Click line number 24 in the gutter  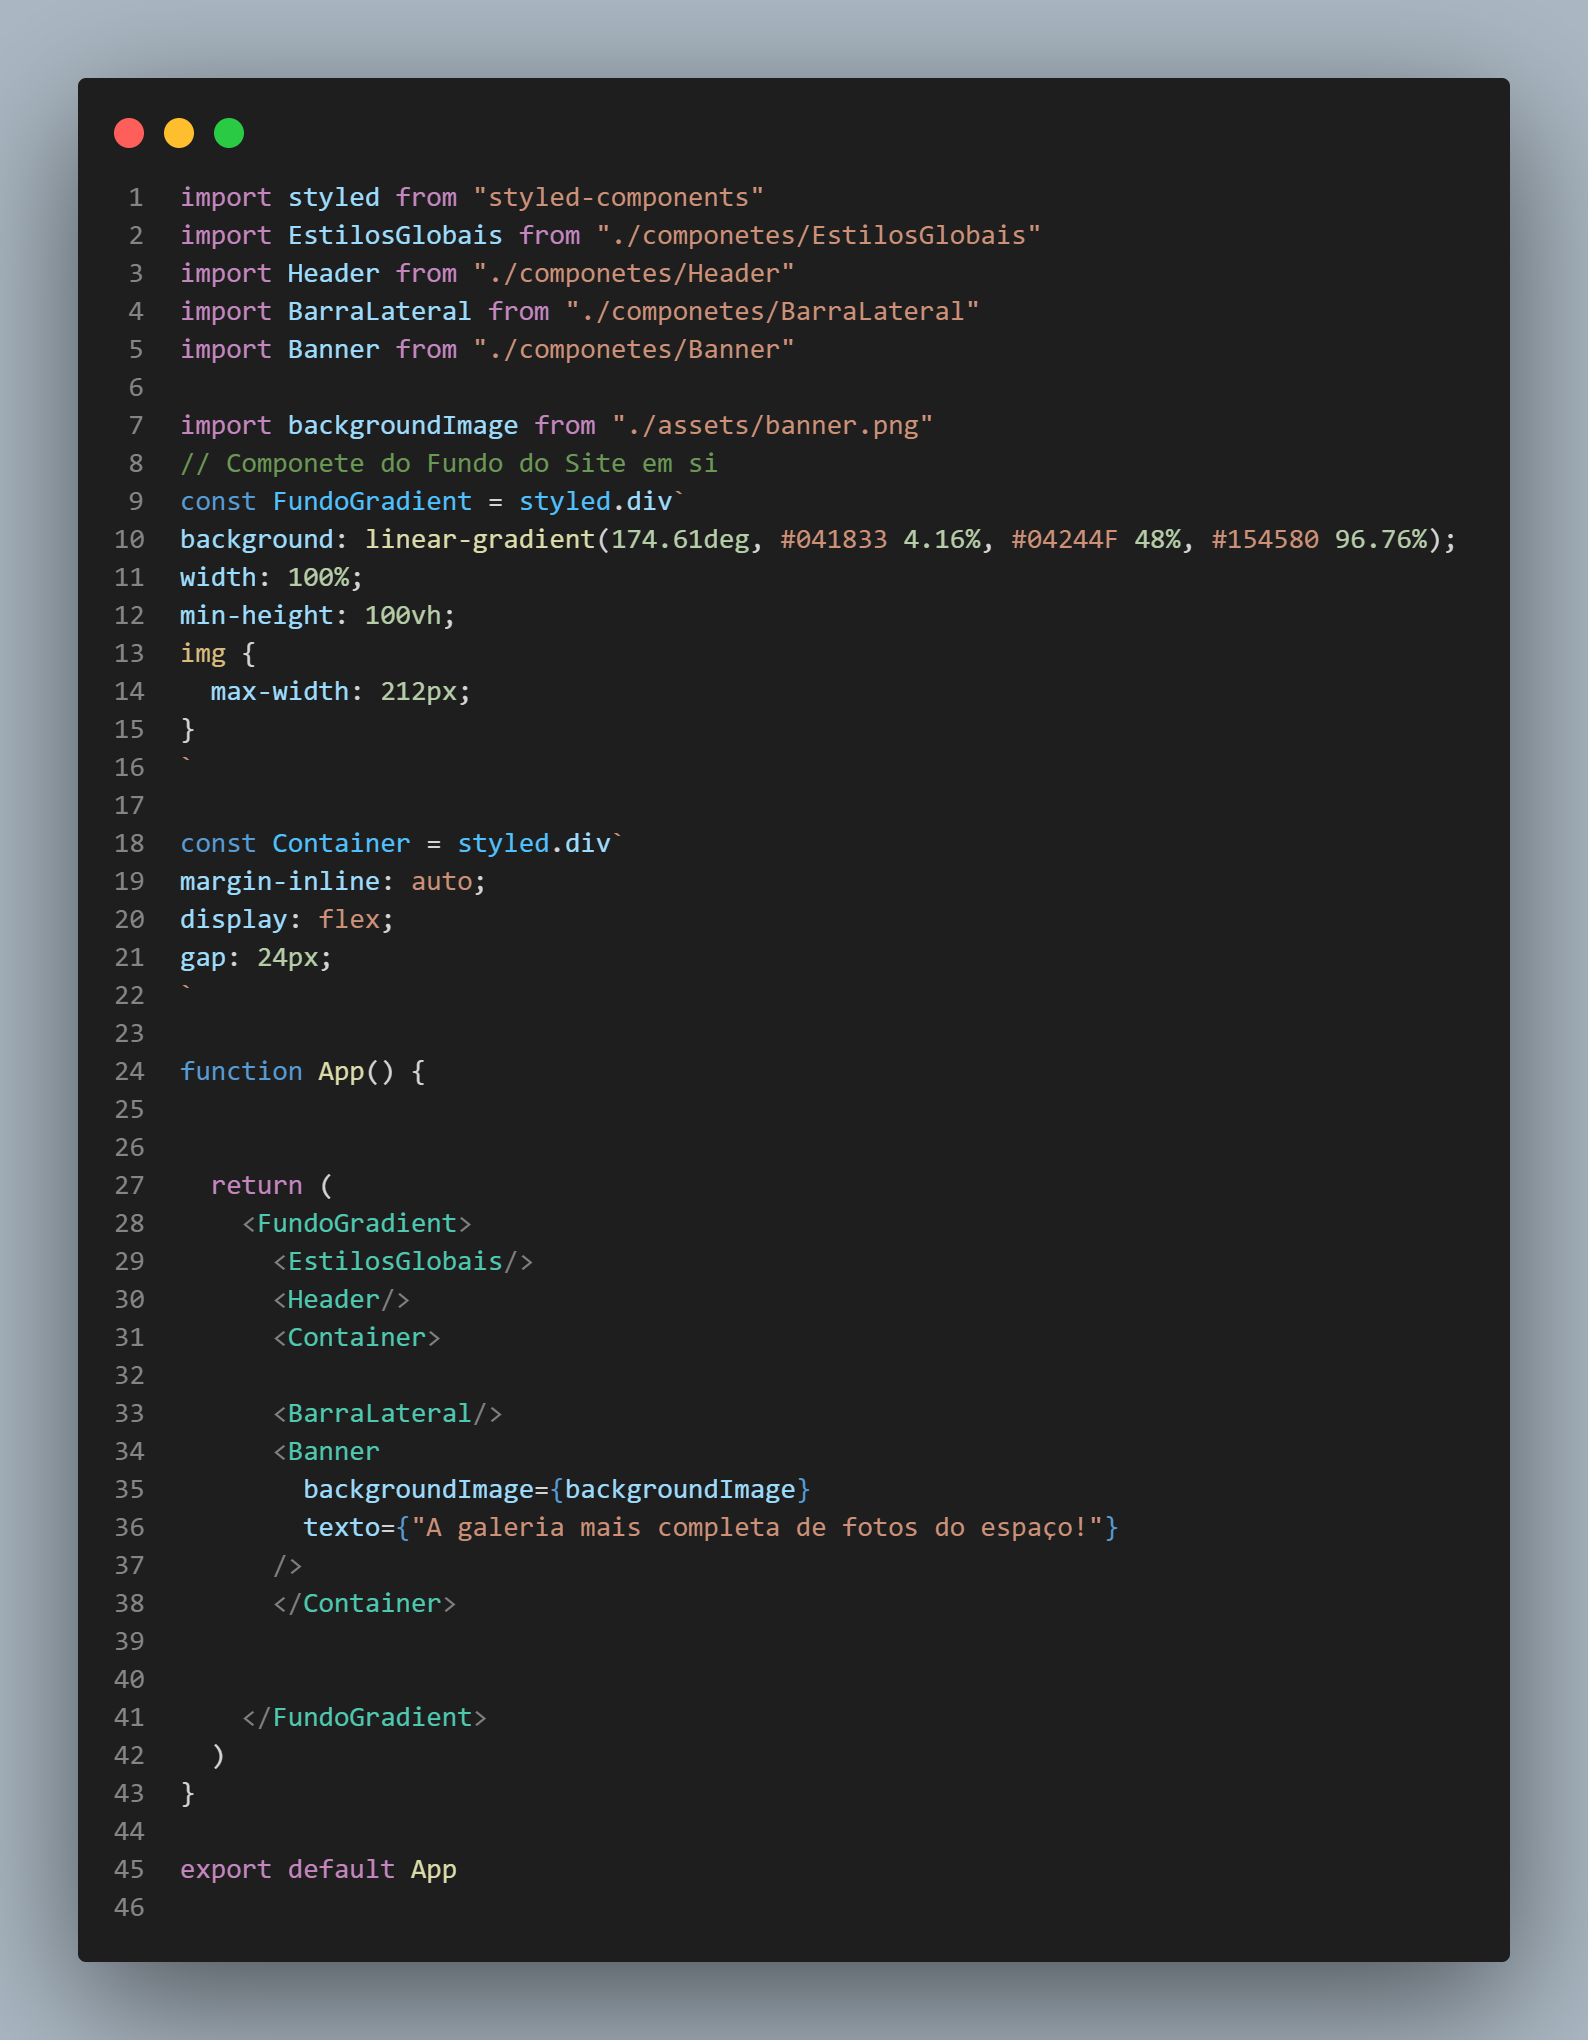click(129, 1072)
